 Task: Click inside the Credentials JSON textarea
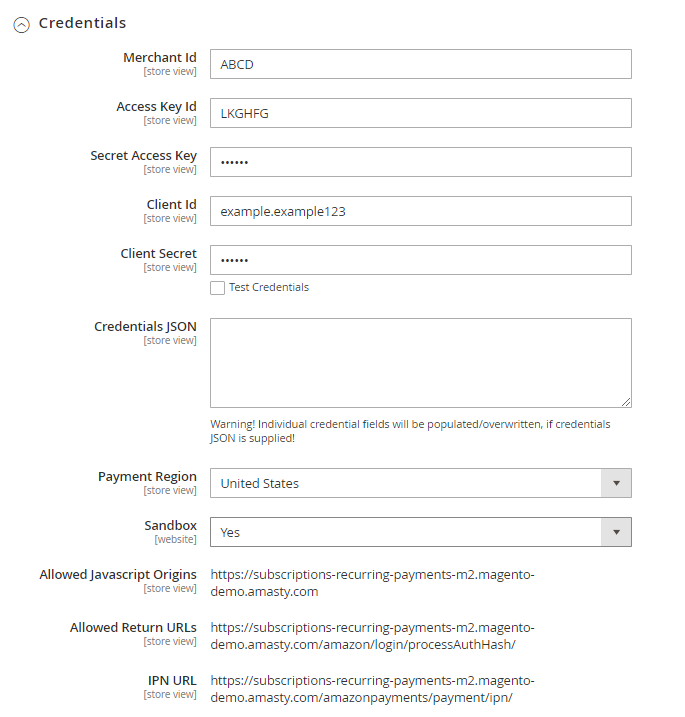click(420, 362)
